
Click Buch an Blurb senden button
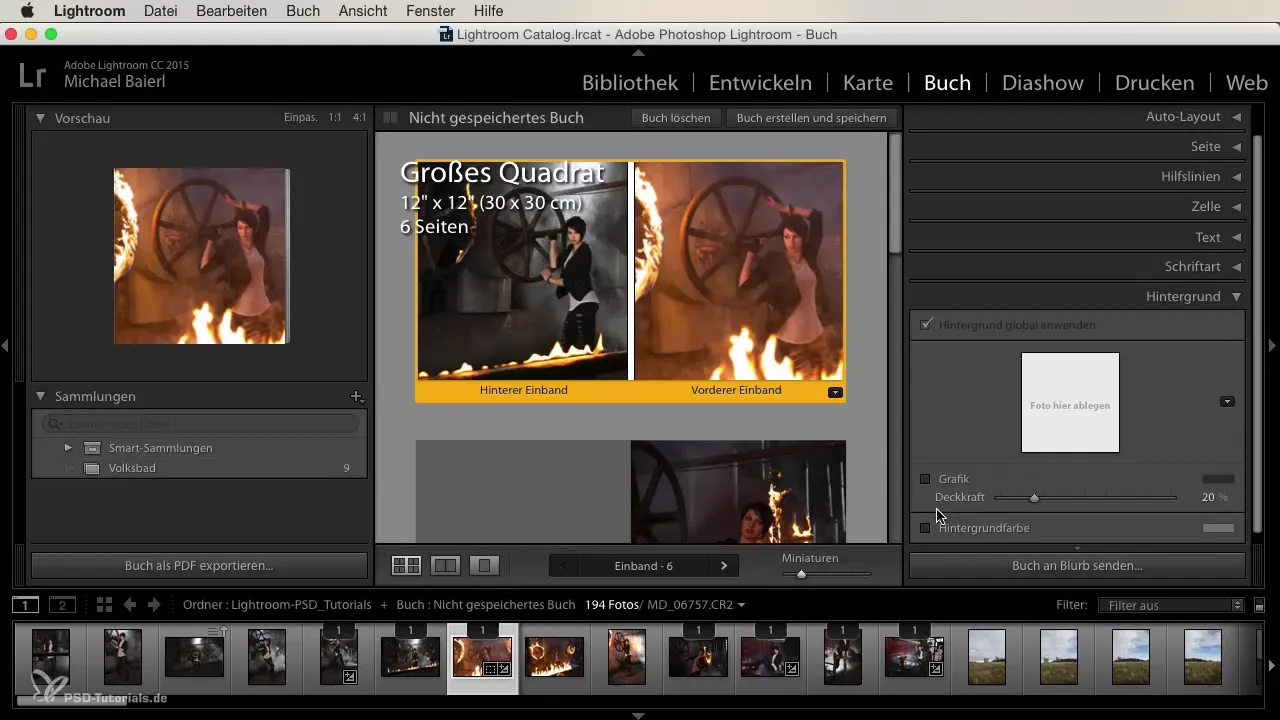pyautogui.click(x=1077, y=565)
